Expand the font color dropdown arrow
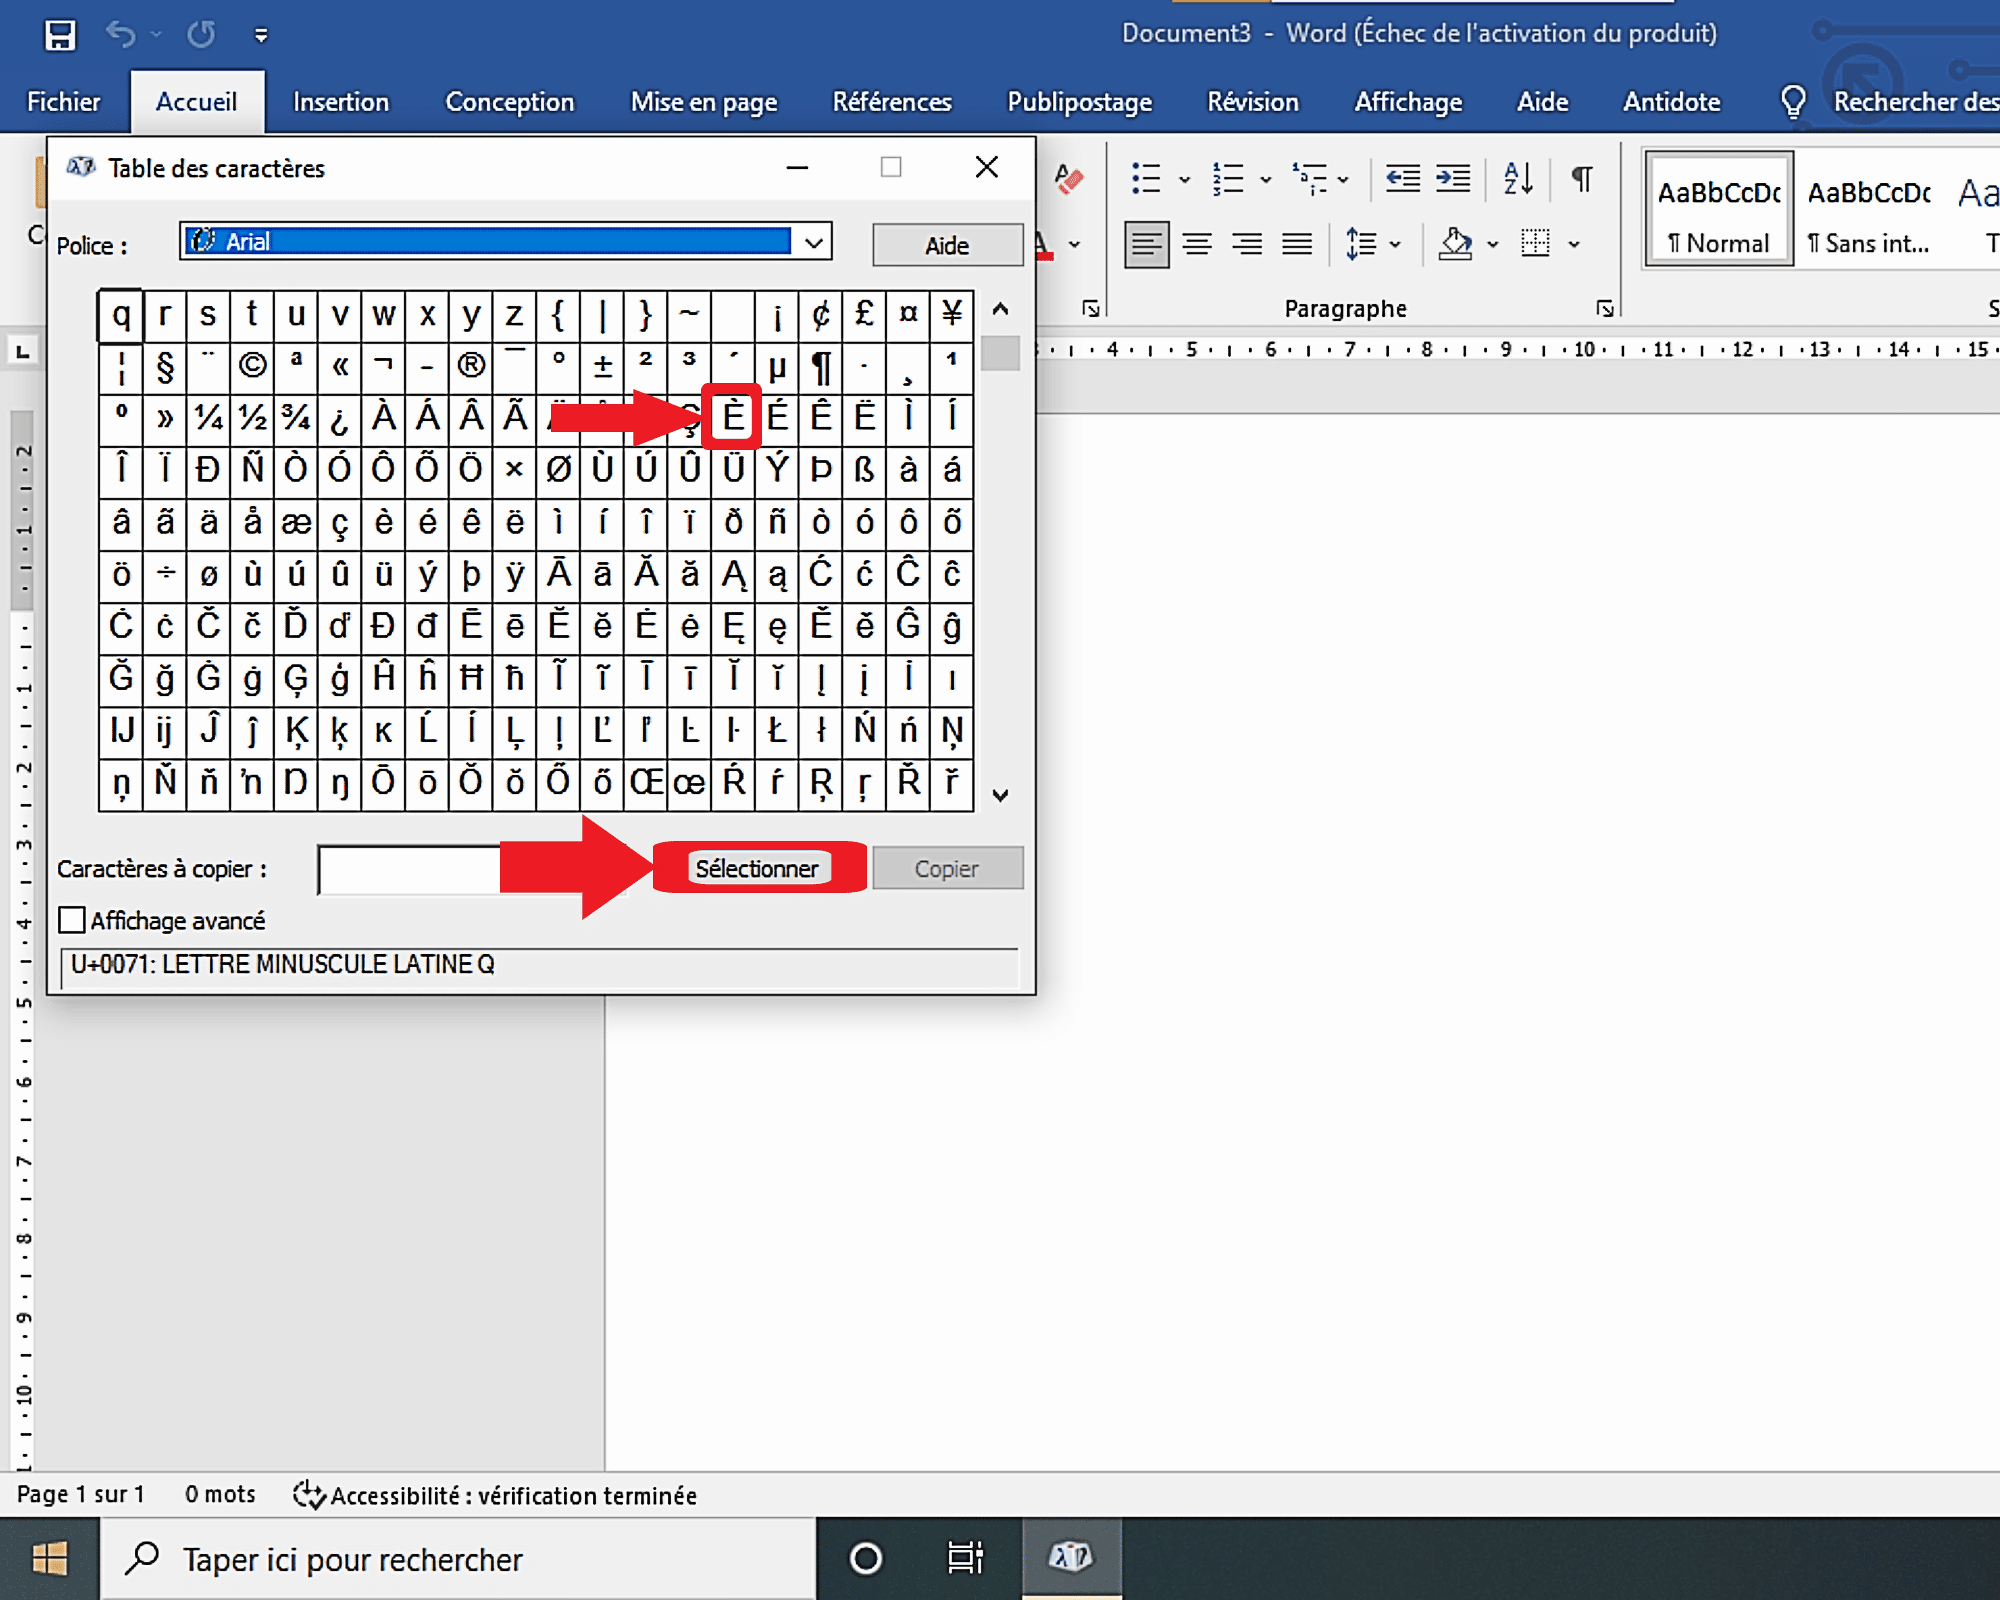 (1075, 245)
